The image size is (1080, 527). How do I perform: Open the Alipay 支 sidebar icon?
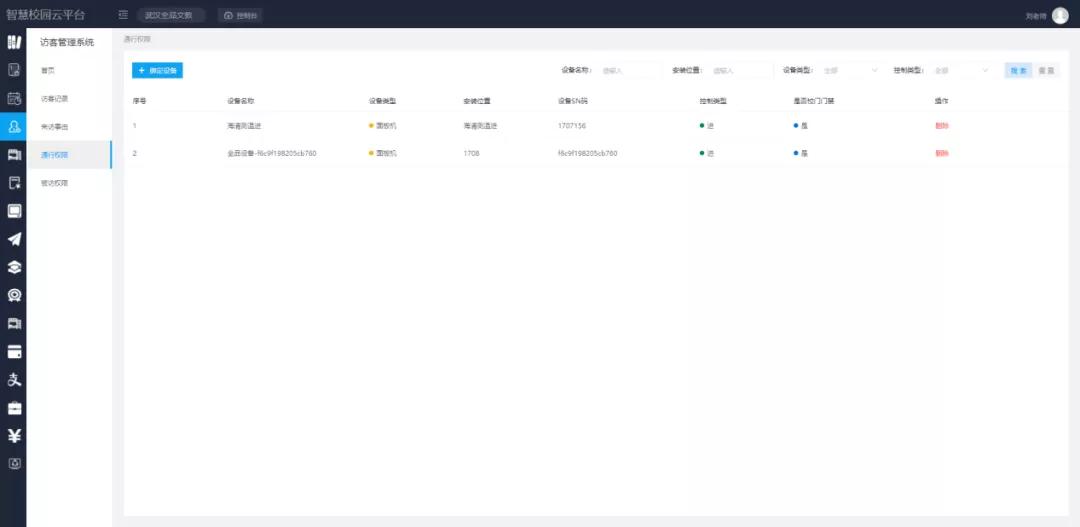pos(14,380)
